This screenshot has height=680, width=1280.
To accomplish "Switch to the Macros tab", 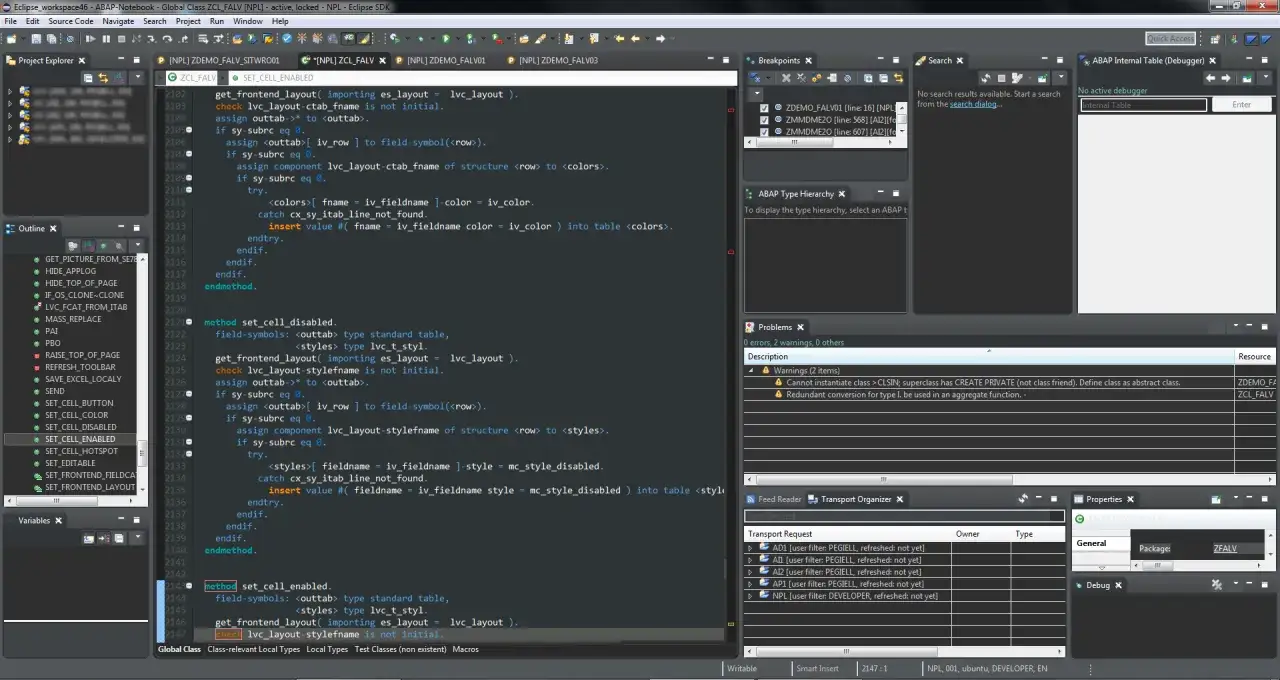I will click(x=466, y=649).
